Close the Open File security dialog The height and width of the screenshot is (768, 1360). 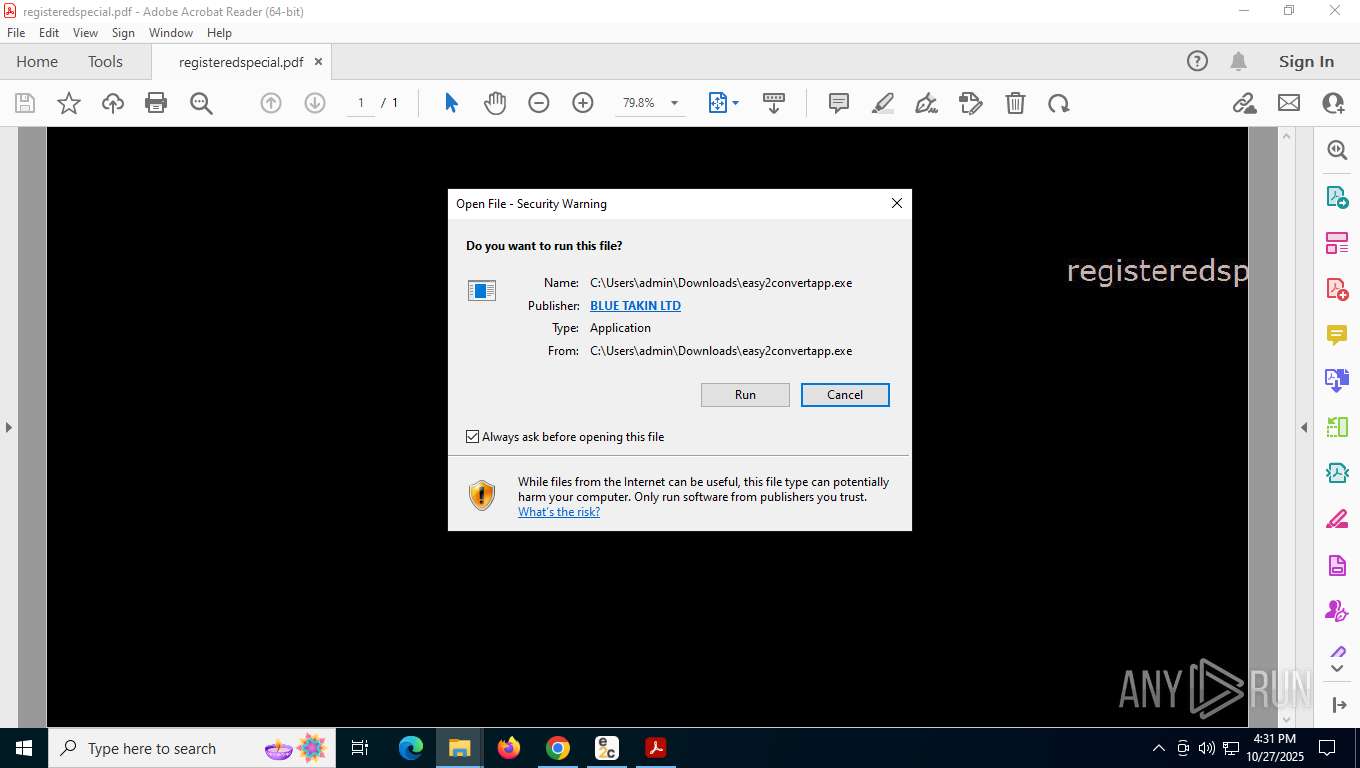click(897, 203)
